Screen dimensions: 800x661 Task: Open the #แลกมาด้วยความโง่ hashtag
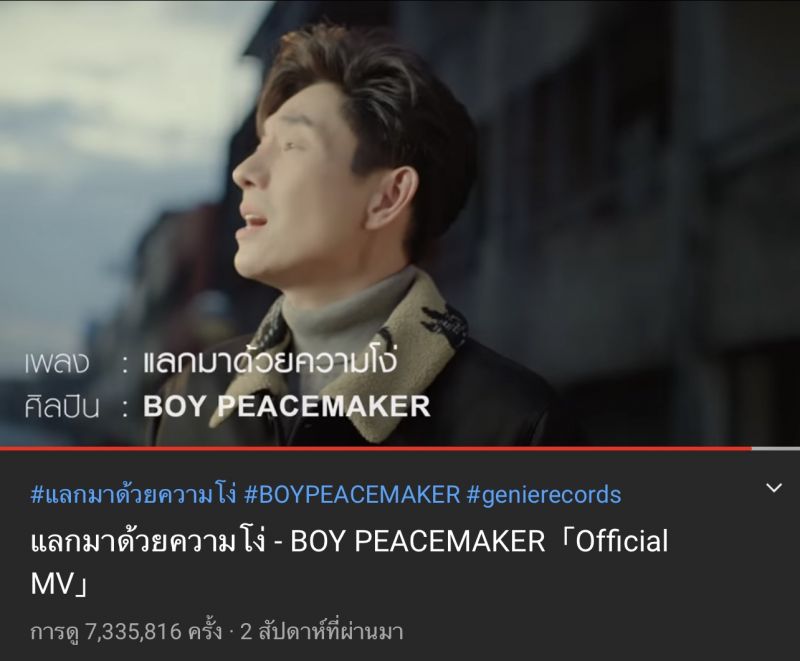click(134, 495)
